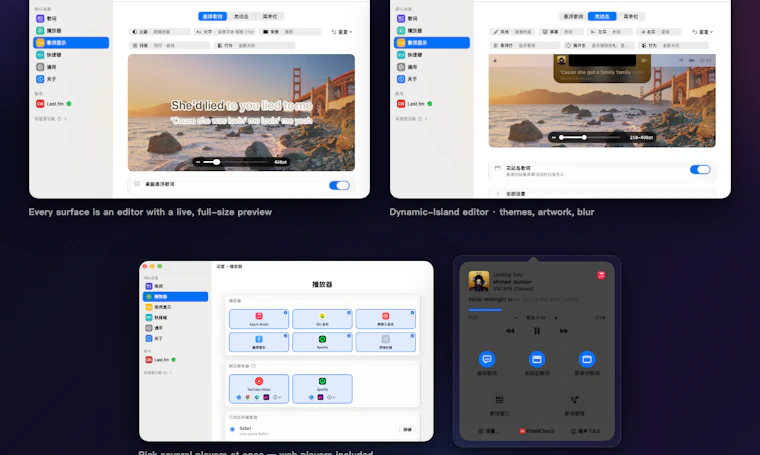Switch to 灵动岛 tab in floating lyrics window
This screenshot has width=760, height=455.
pos(241,16)
